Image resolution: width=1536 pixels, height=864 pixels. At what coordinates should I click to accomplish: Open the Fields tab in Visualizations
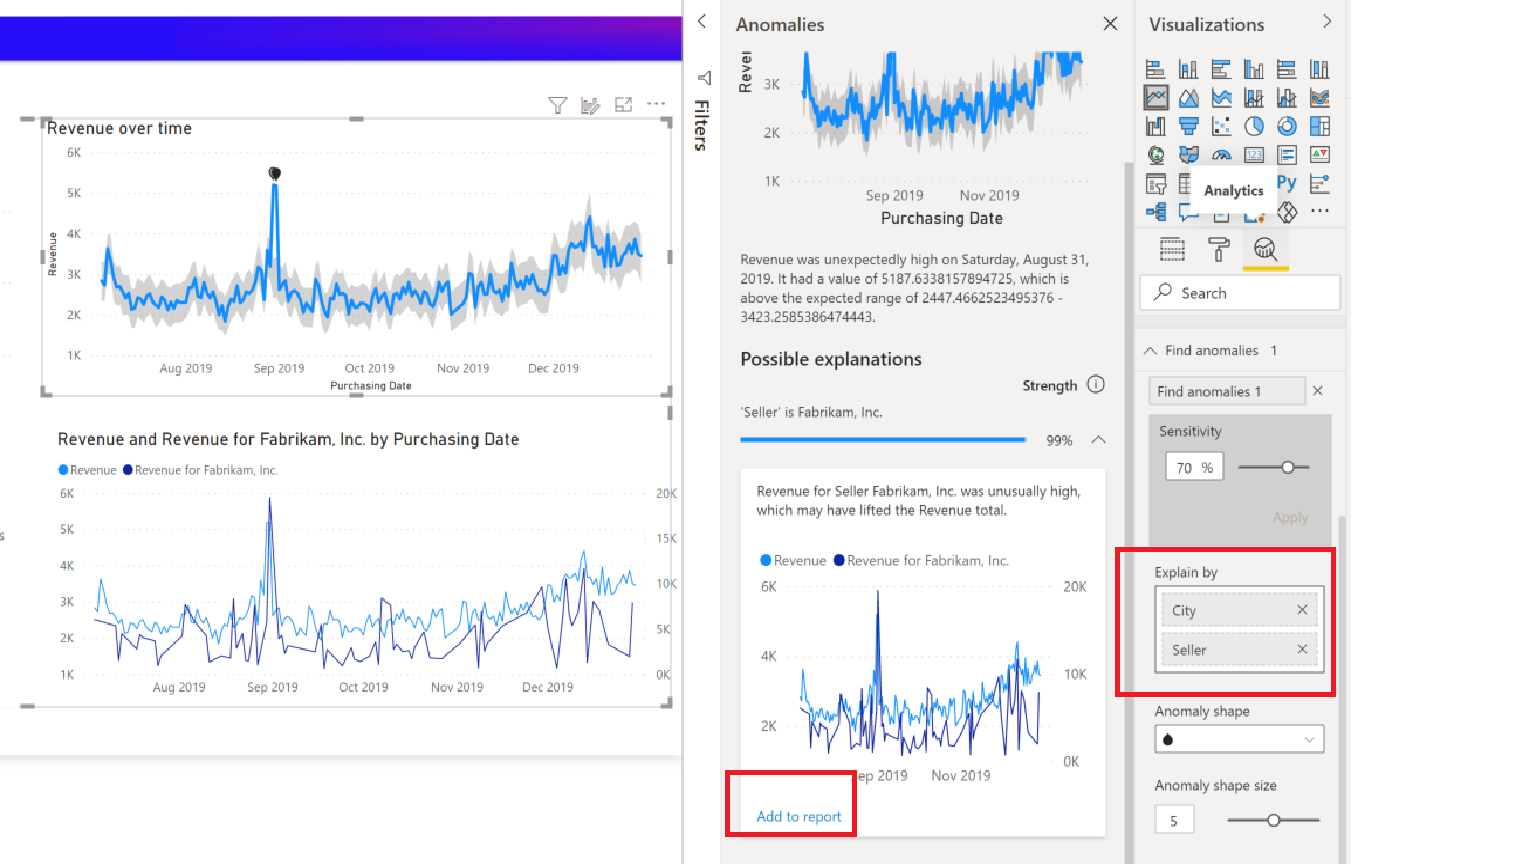coord(1172,249)
